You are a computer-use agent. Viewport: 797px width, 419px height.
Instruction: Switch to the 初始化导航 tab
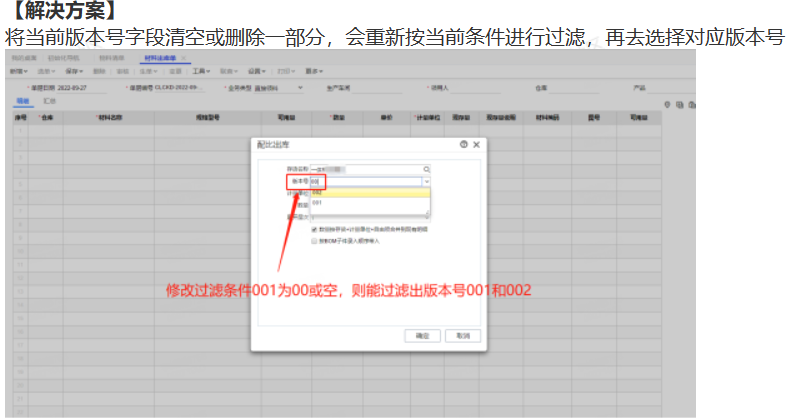(x=64, y=58)
